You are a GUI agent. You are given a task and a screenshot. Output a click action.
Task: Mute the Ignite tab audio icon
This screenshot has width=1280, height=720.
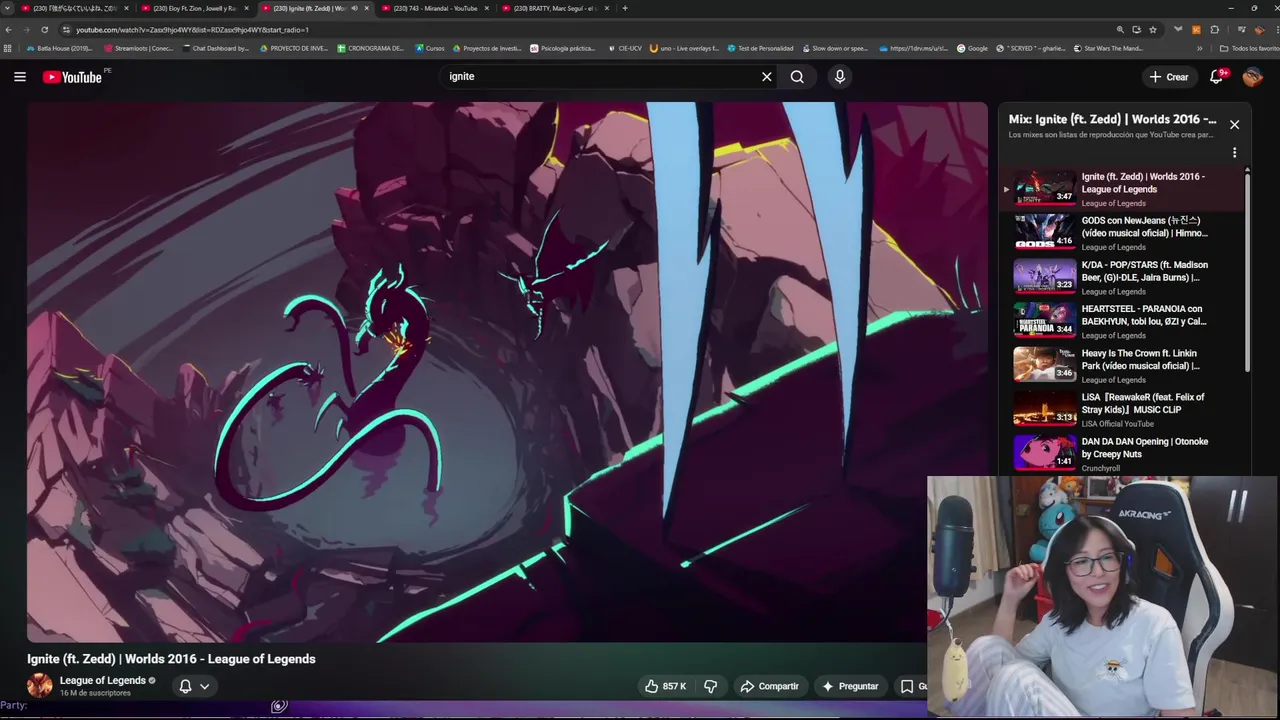[354, 8]
